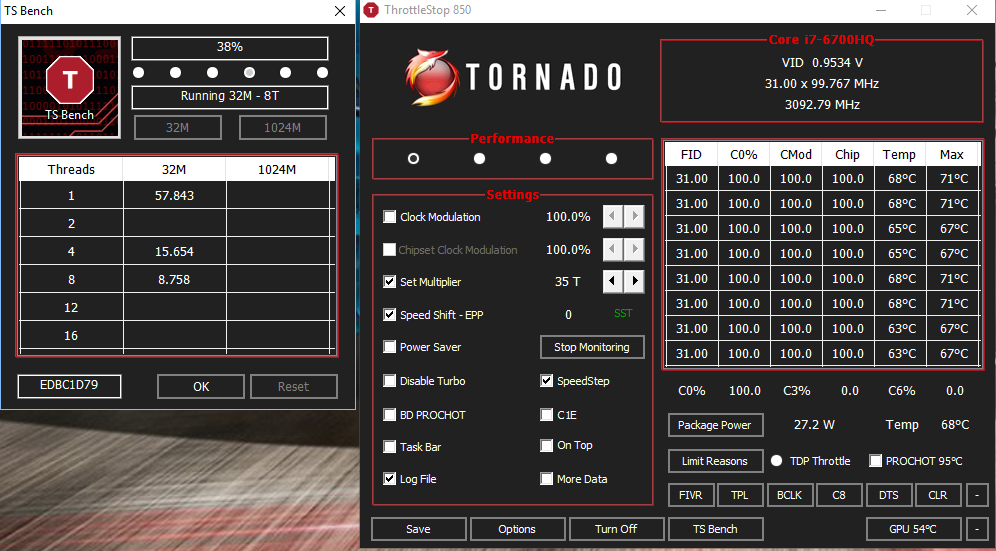This screenshot has width=996, height=551.
Task: Click the BCLK button
Action: coord(790,495)
